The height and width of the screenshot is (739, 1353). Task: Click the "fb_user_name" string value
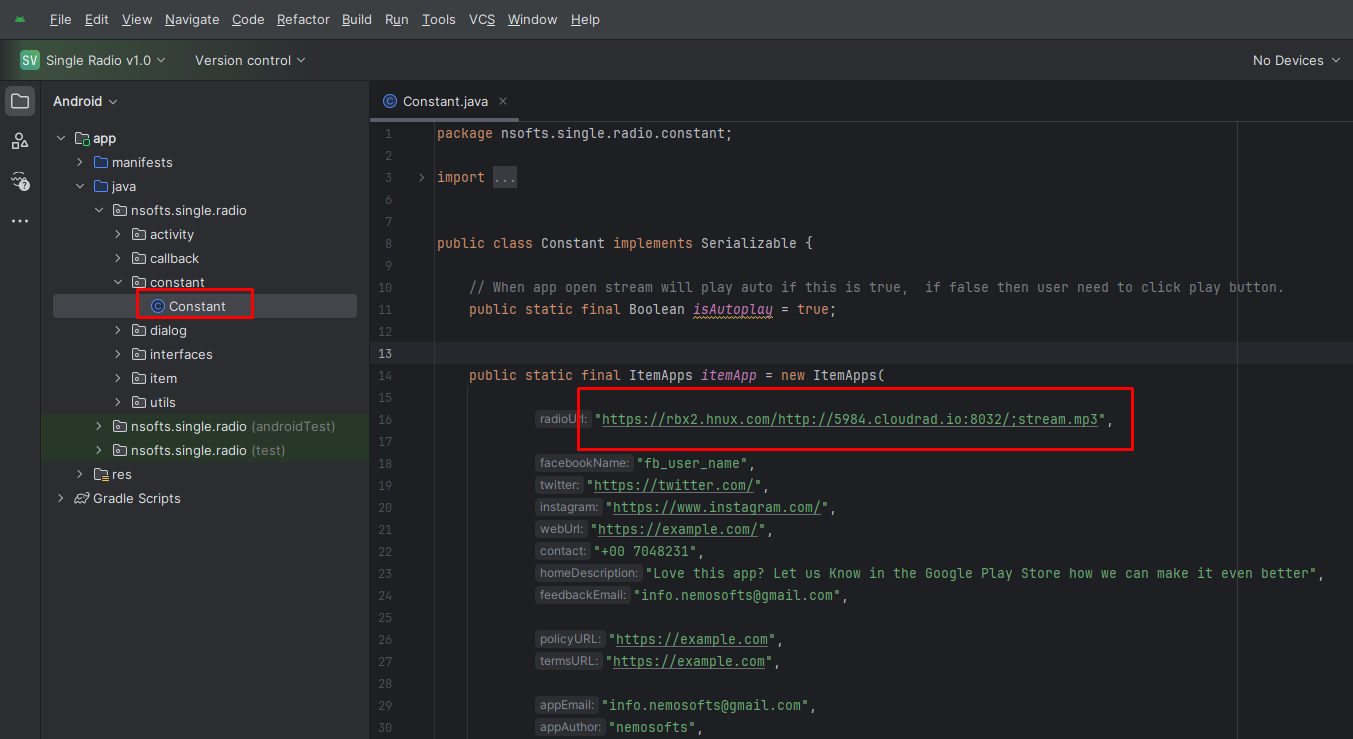692,463
